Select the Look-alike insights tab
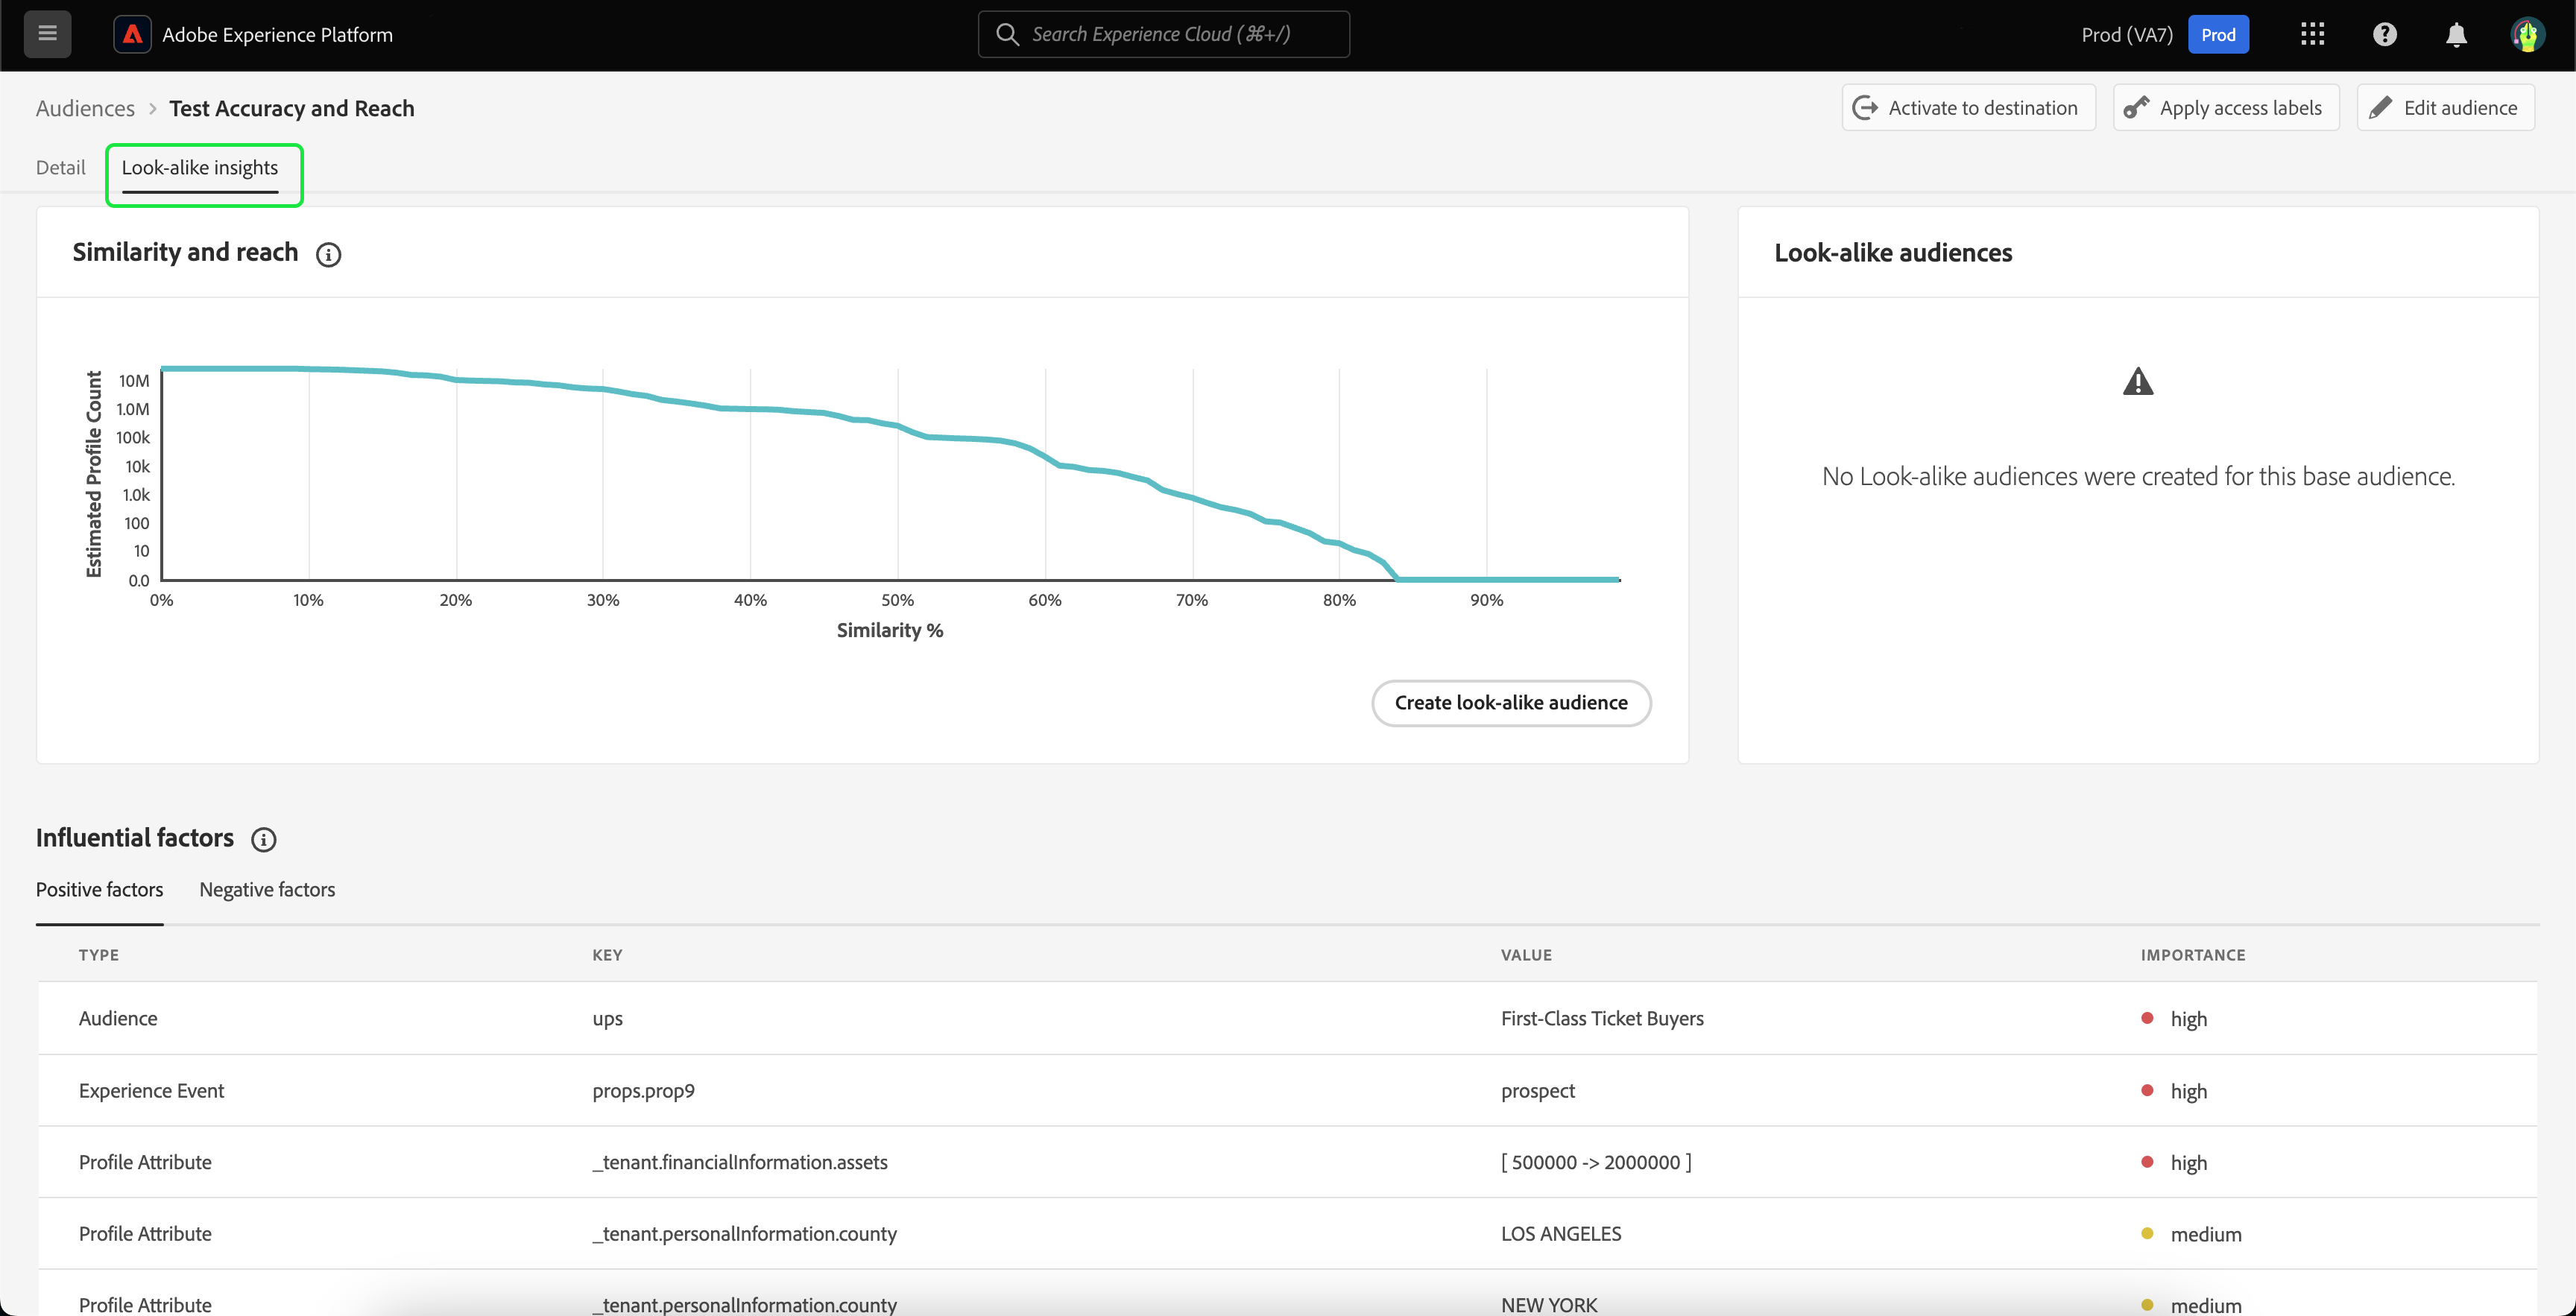 pyautogui.click(x=200, y=167)
